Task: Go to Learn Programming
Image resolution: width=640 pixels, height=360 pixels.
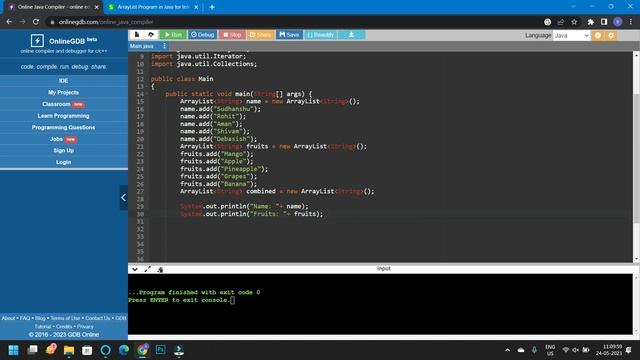Action: coord(63,116)
